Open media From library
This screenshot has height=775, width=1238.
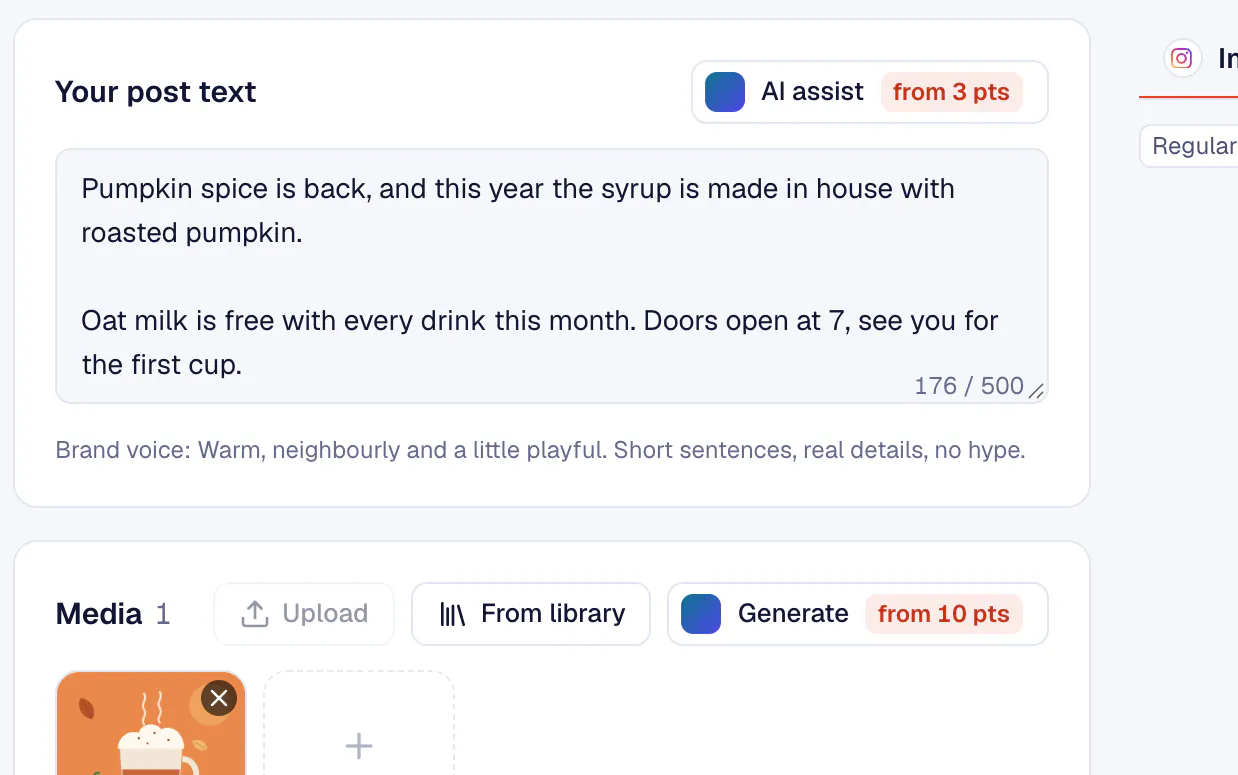click(x=531, y=614)
